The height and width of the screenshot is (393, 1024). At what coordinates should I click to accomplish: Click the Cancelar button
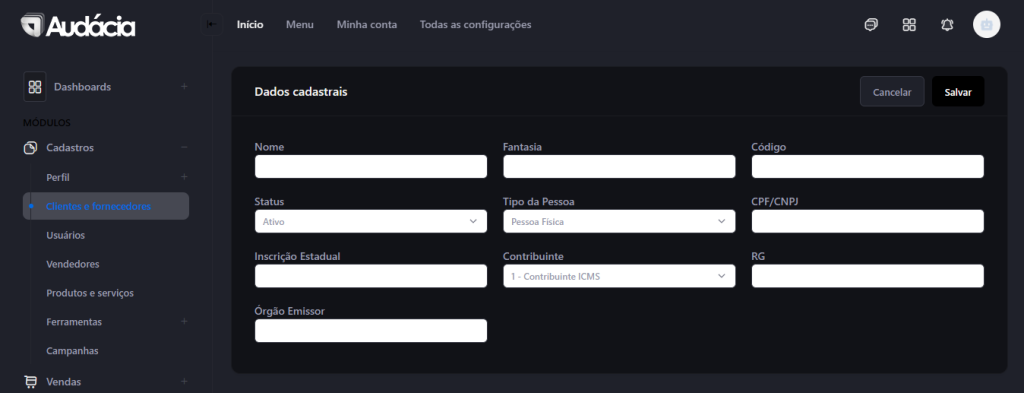pos(892,92)
